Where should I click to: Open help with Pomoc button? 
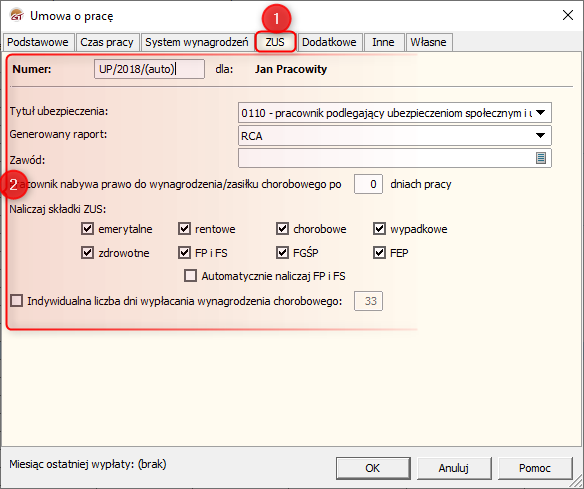pos(535,468)
